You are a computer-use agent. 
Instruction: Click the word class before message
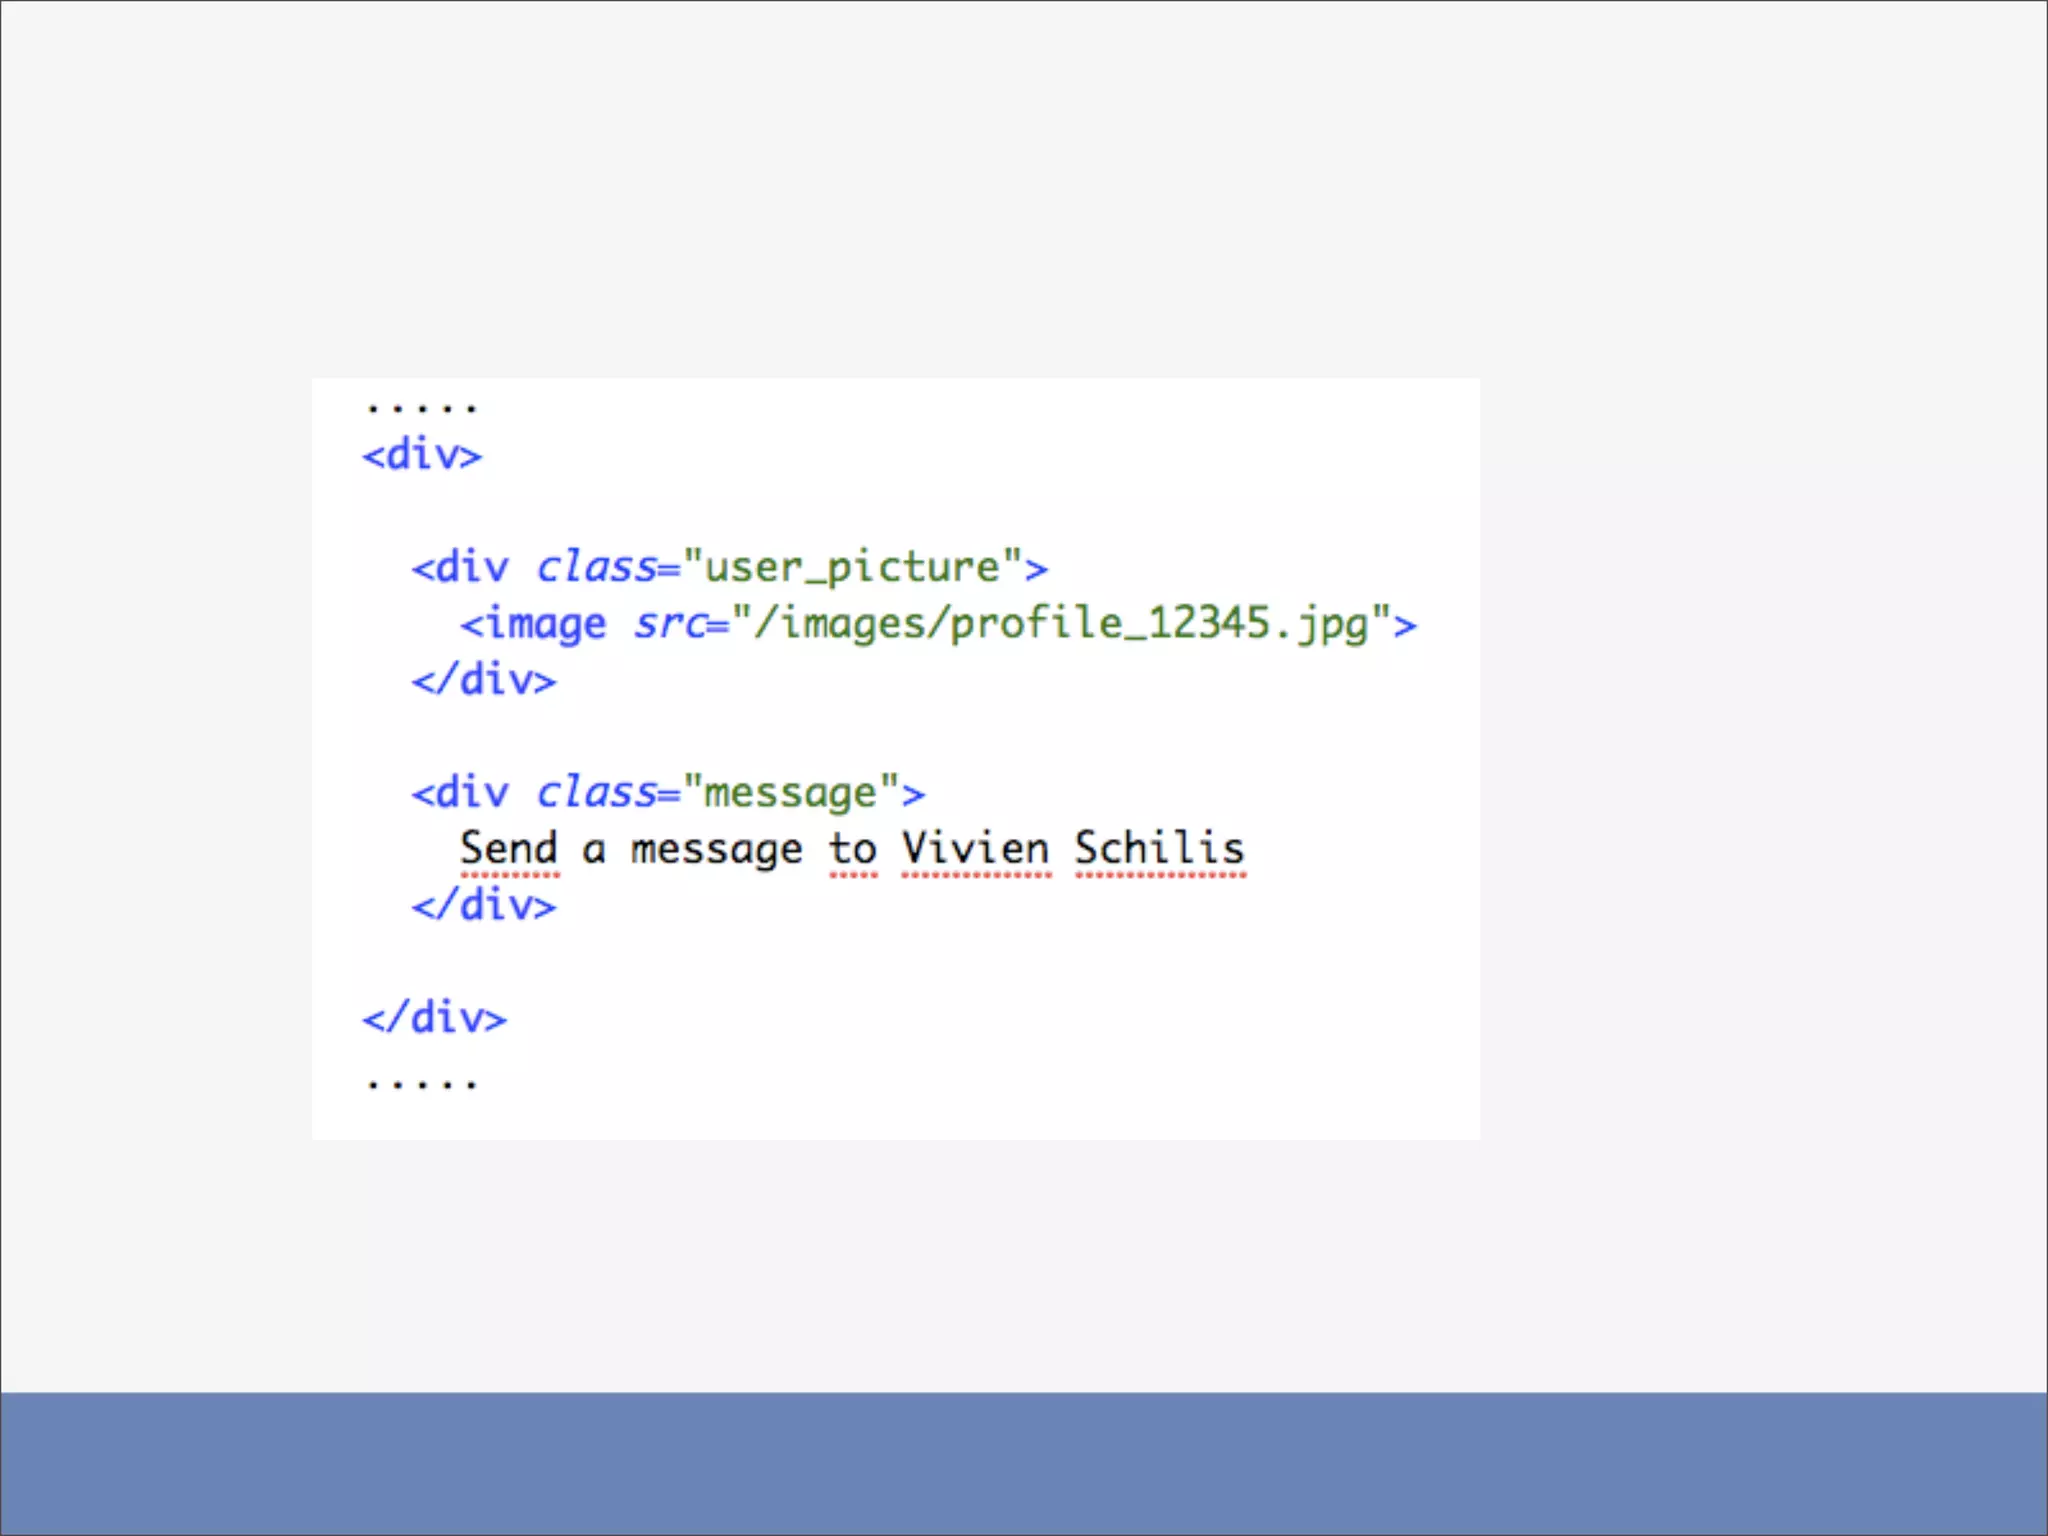596,794
